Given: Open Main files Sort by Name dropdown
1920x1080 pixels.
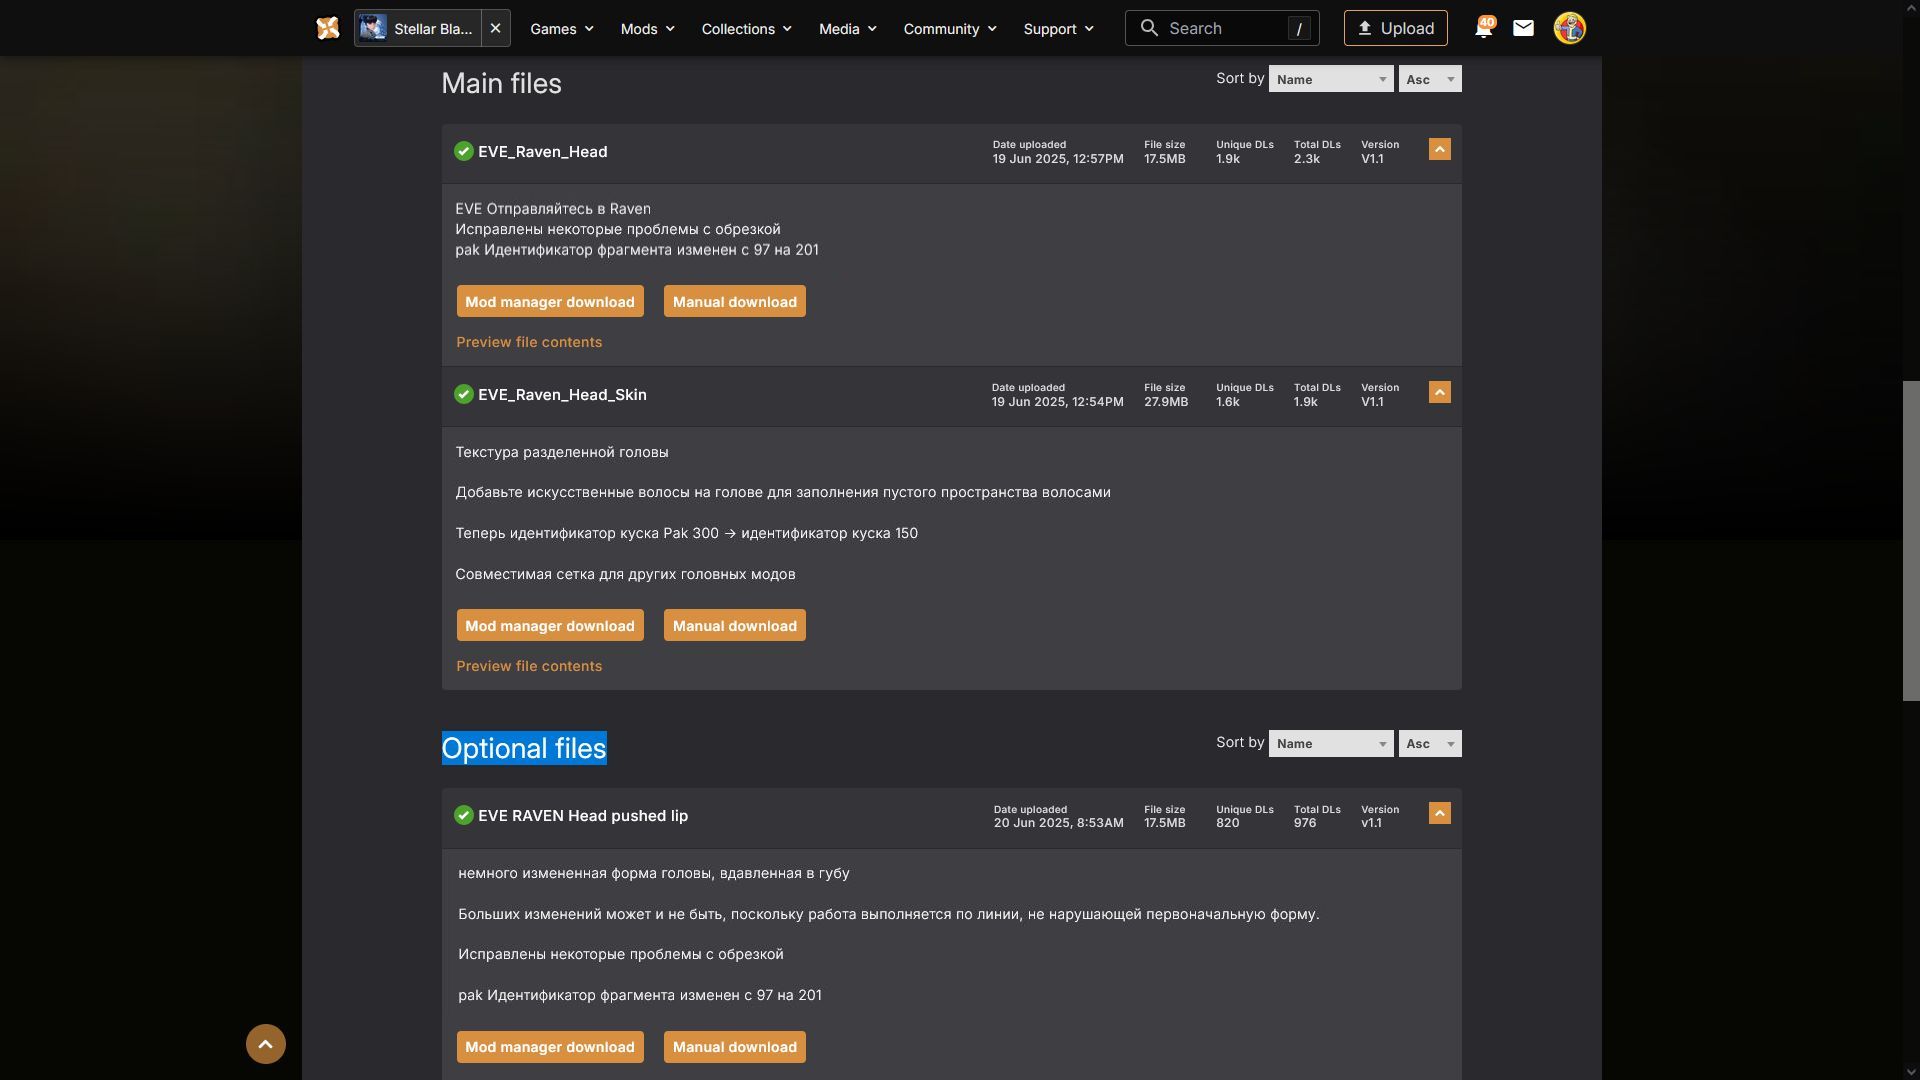Looking at the screenshot, I should [1331, 79].
